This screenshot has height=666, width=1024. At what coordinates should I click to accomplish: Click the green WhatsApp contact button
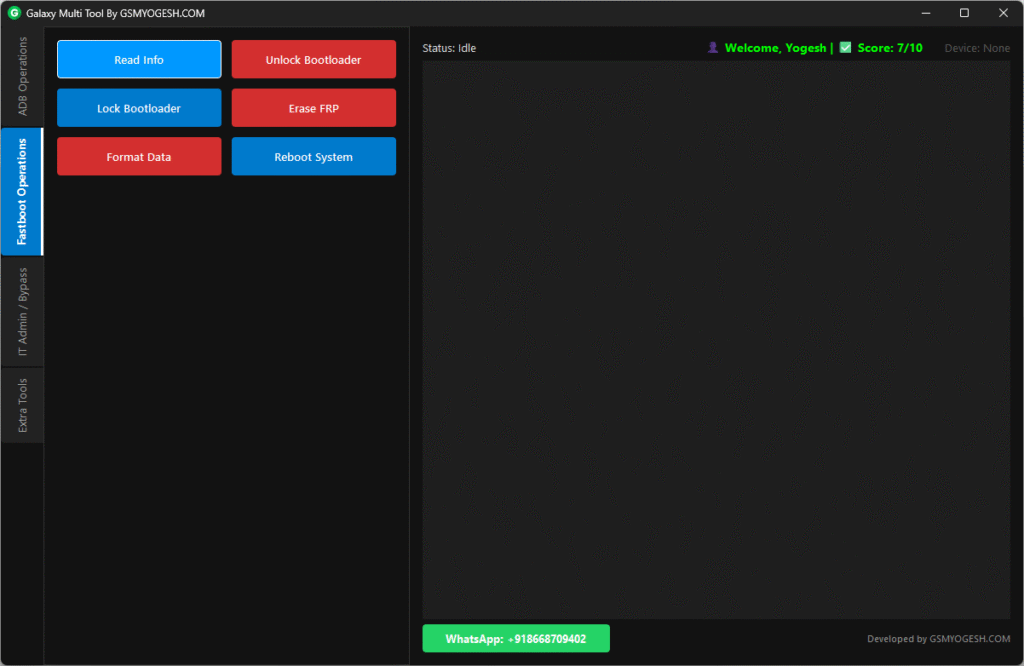click(x=515, y=639)
